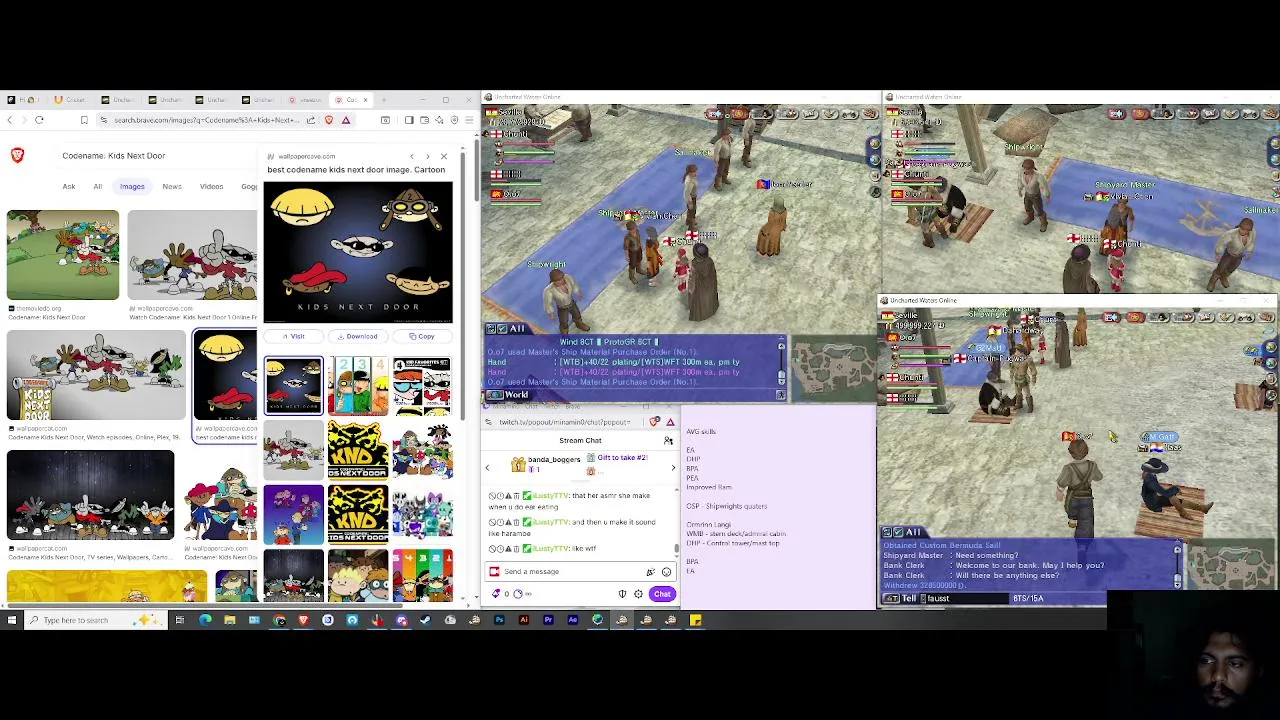This screenshot has height=720, width=1280.
Task: Open Twitch chat settings gear
Action: (x=638, y=594)
